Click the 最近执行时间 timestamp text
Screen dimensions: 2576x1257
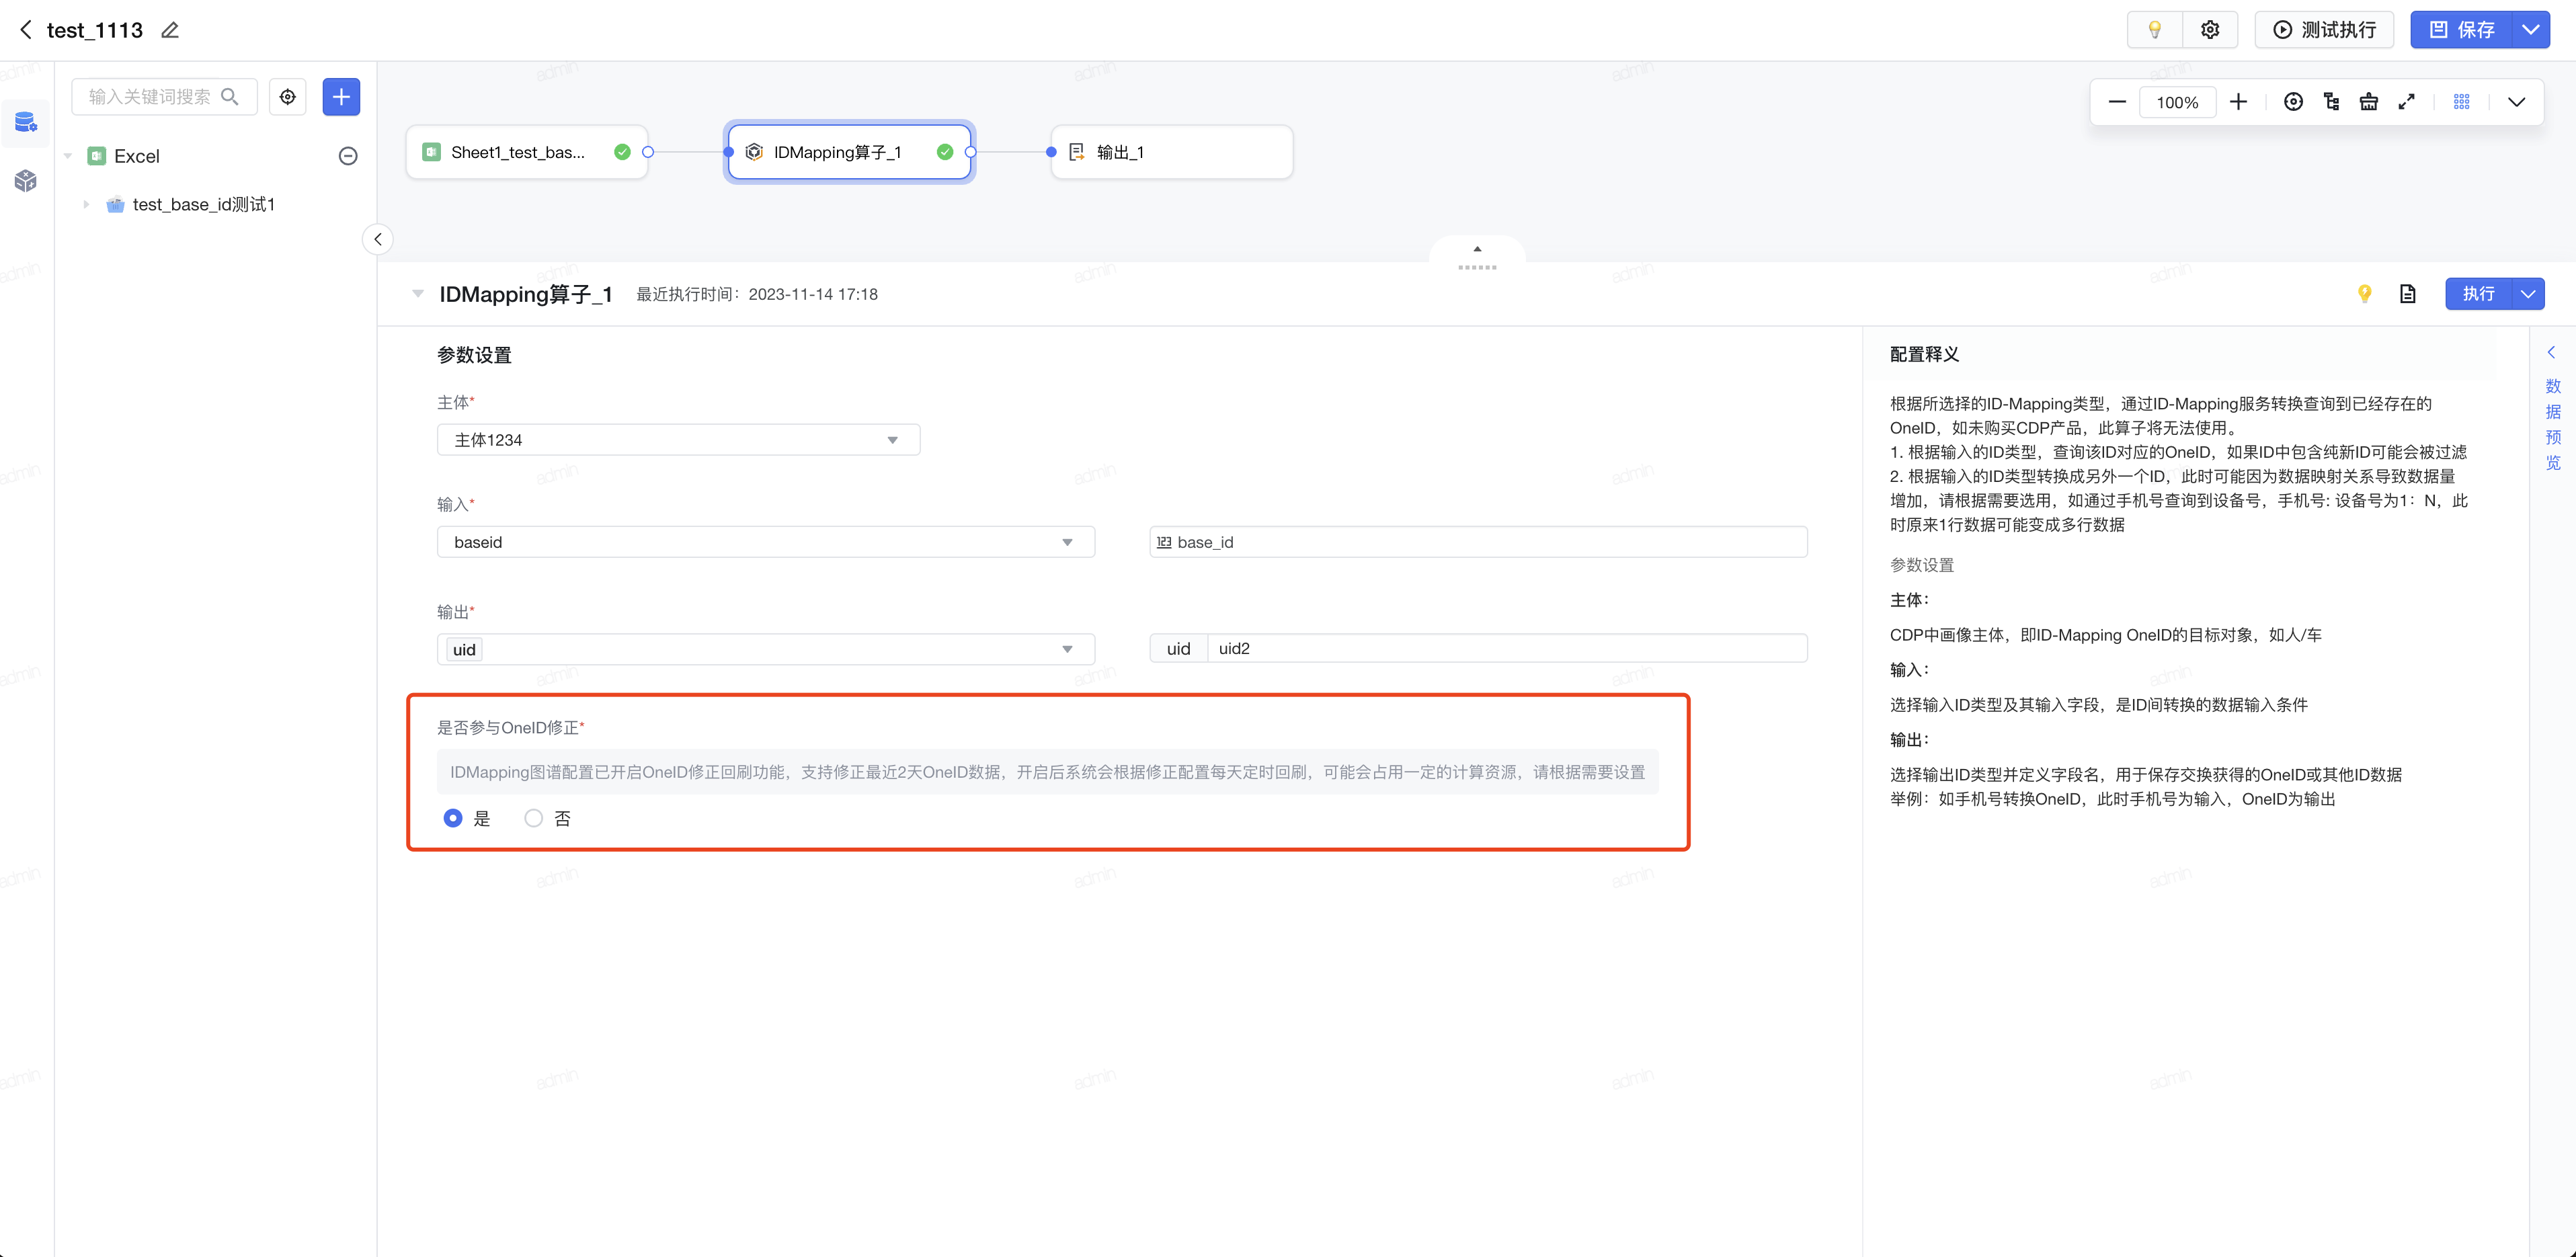(757, 294)
